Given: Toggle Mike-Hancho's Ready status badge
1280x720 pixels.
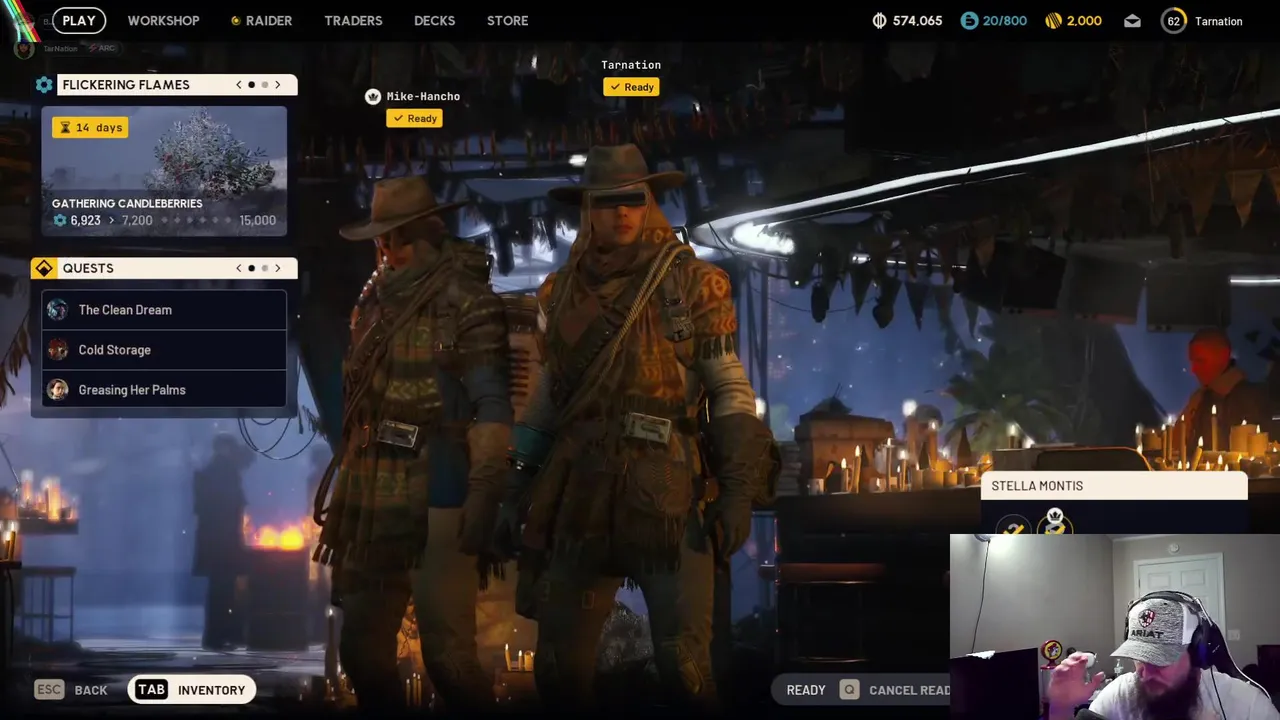Looking at the screenshot, I should (x=414, y=118).
